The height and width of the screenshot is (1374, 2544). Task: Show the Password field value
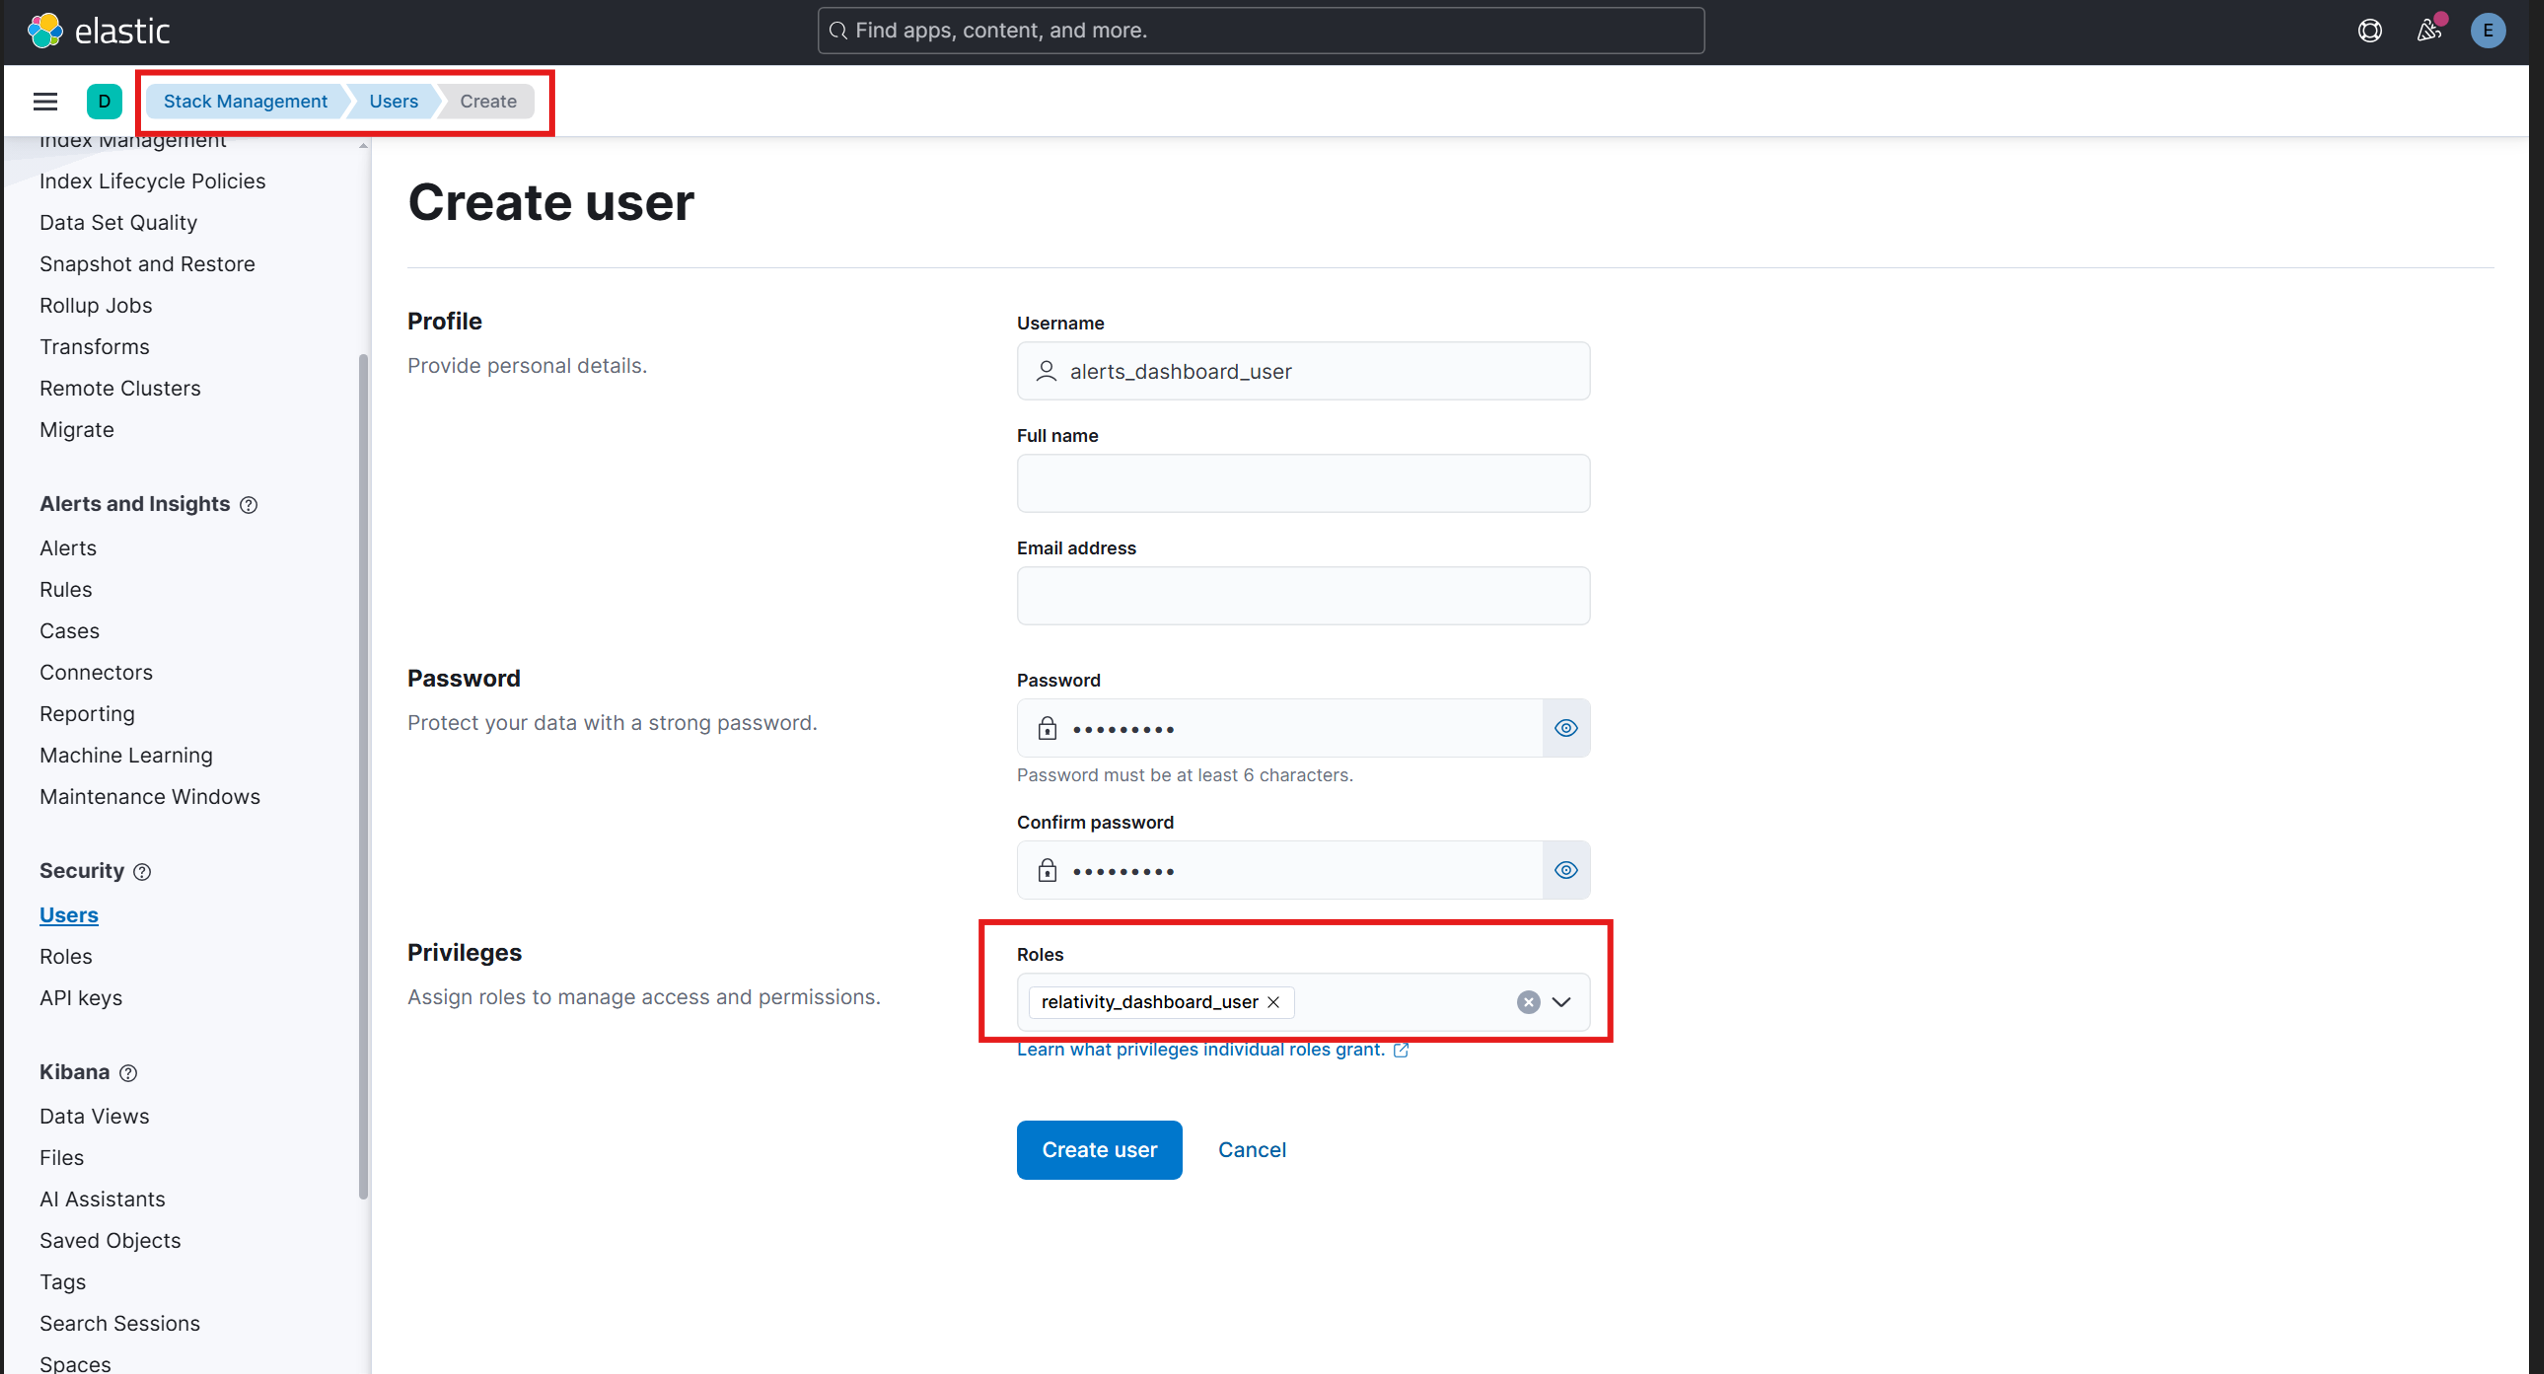tap(1565, 728)
